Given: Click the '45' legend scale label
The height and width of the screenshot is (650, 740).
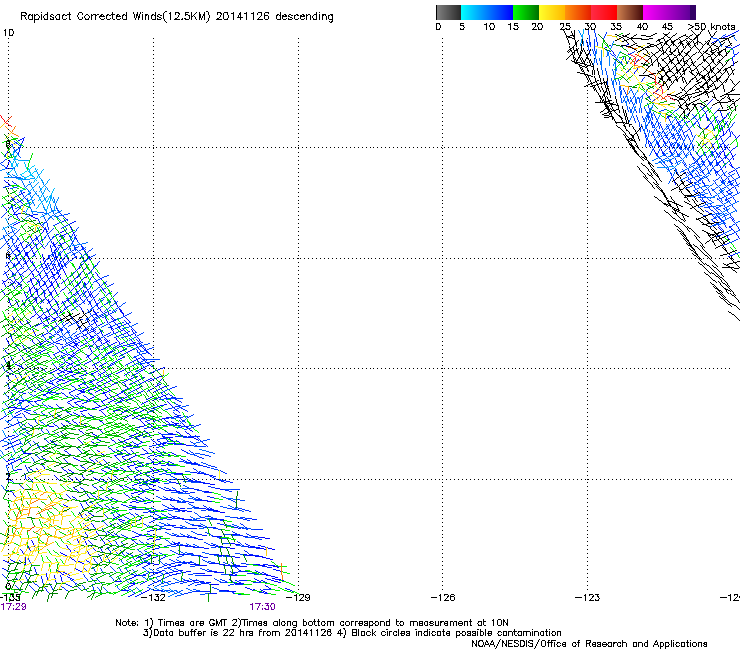Looking at the screenshot, I should tap(667, 26).
